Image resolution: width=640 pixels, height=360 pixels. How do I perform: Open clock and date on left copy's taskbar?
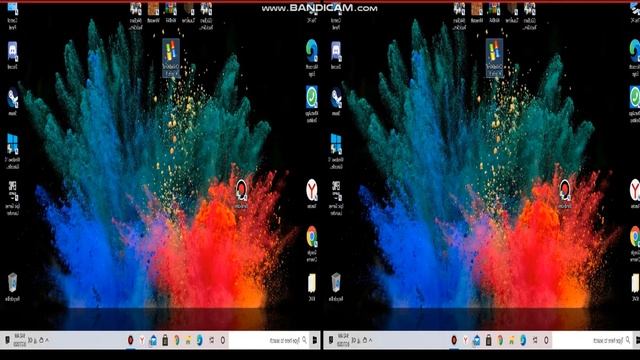tap(20, 340)
